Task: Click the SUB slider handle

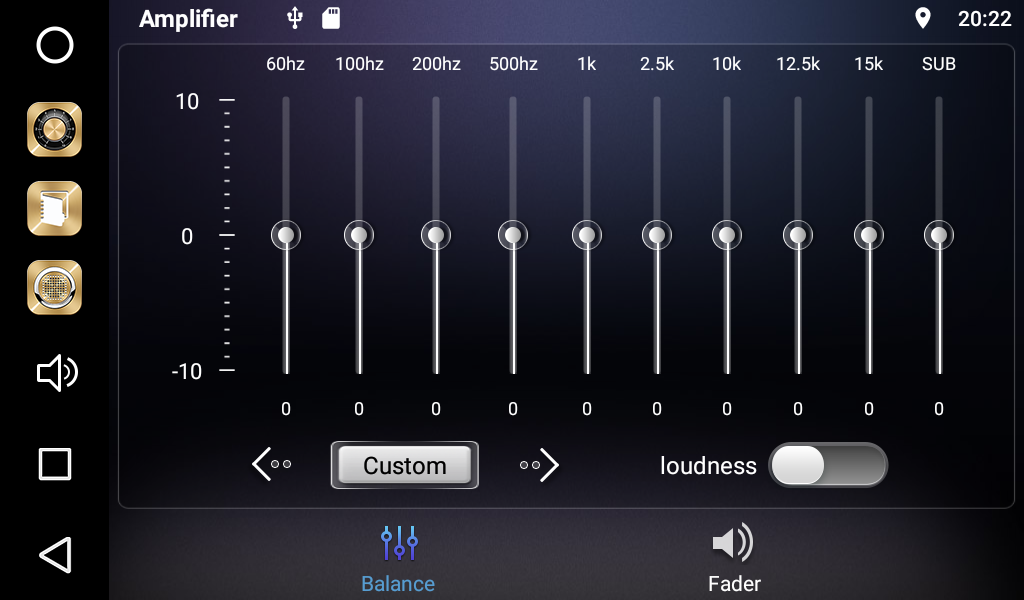Action: tap(939, 235)
